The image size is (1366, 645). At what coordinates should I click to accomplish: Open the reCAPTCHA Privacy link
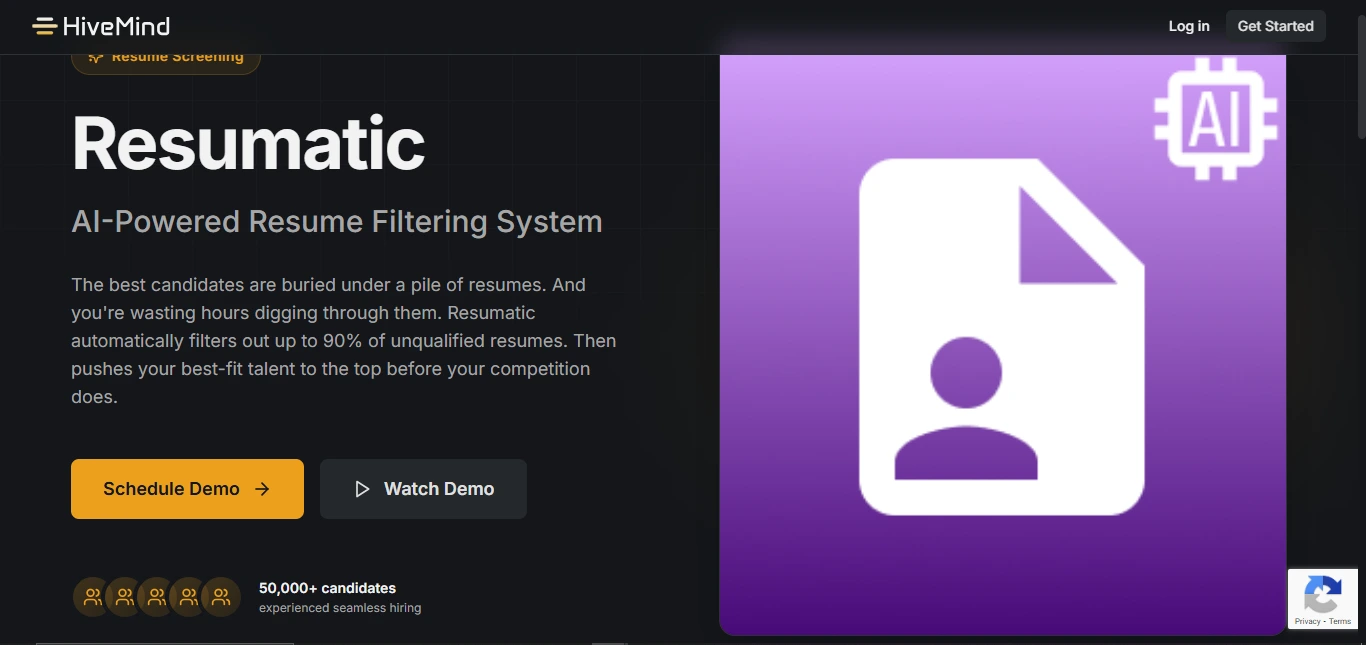[x=1307, y=622]
